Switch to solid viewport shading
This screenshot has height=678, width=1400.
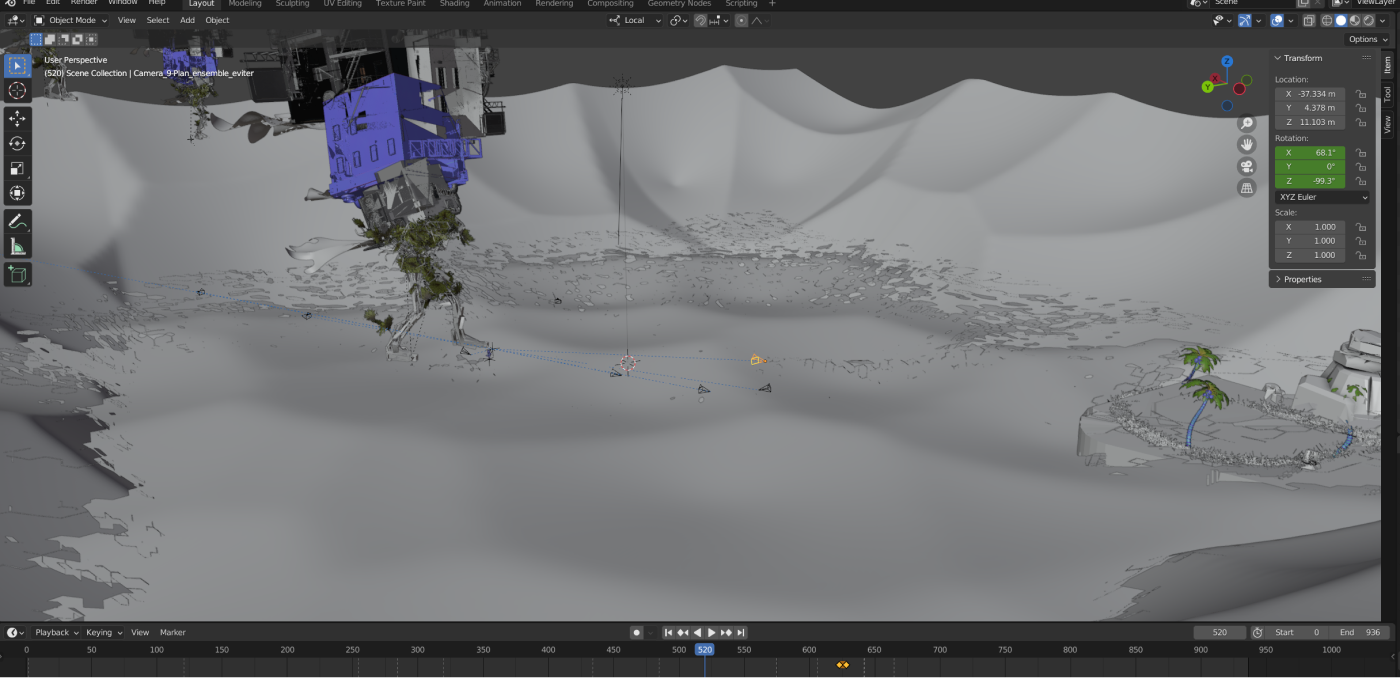pyautogui.click(x=1341, y=20)
